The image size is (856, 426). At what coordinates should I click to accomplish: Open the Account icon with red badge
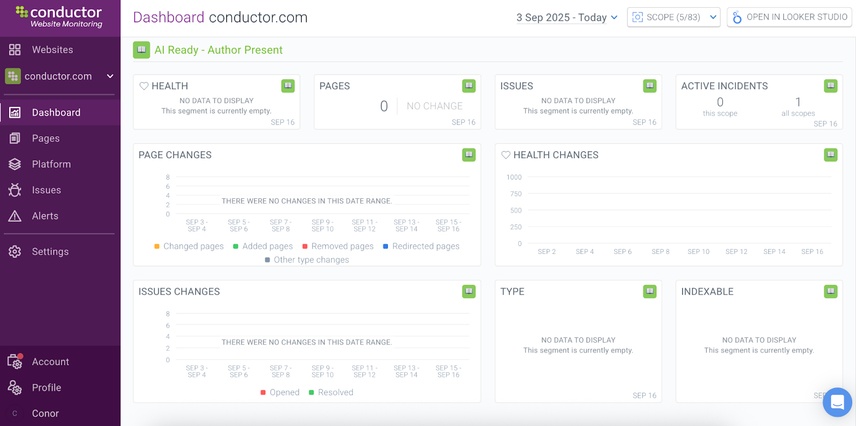[15, 361]
